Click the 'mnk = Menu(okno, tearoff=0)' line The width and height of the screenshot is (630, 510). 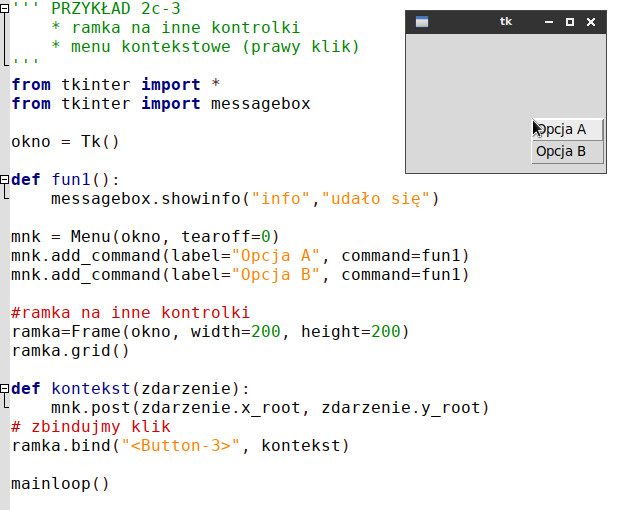pos(145,236)
